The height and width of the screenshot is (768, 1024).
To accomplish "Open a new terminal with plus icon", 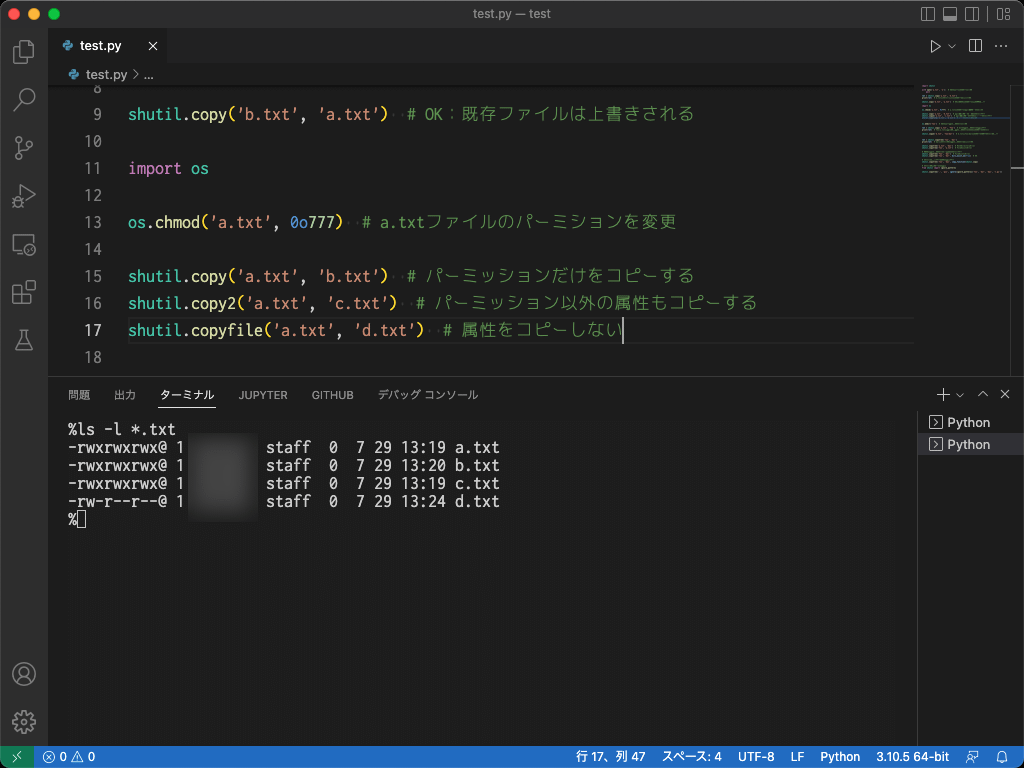I will [941, 394].
